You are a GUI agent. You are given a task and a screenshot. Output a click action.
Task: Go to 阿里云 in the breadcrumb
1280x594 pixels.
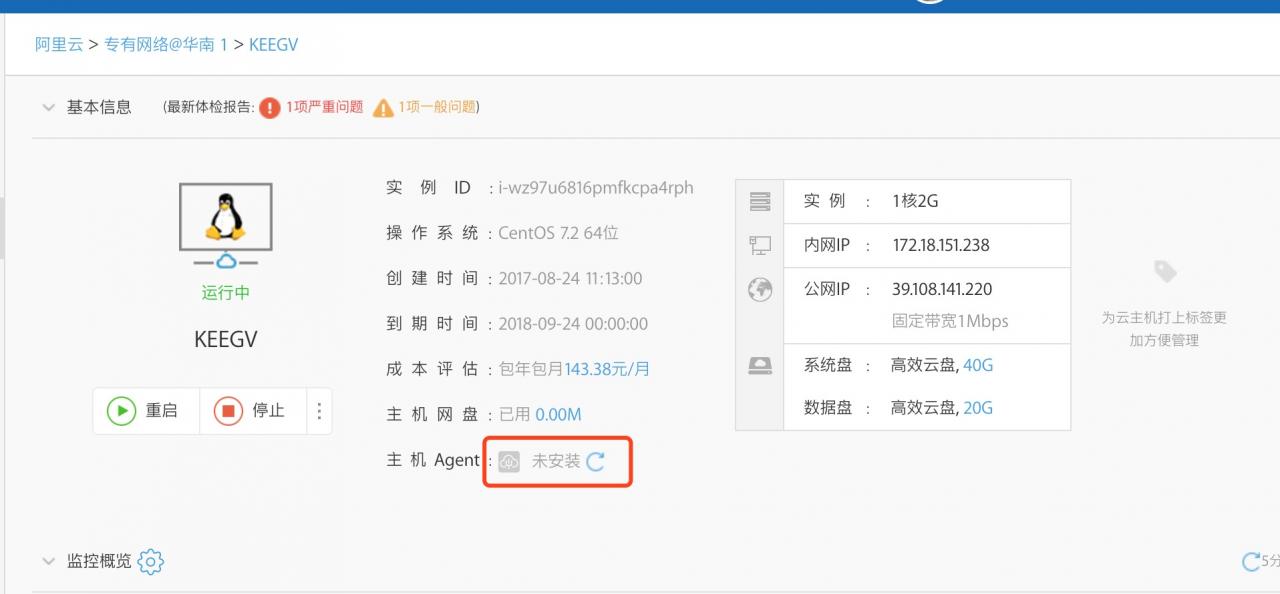tap(59, 45)
